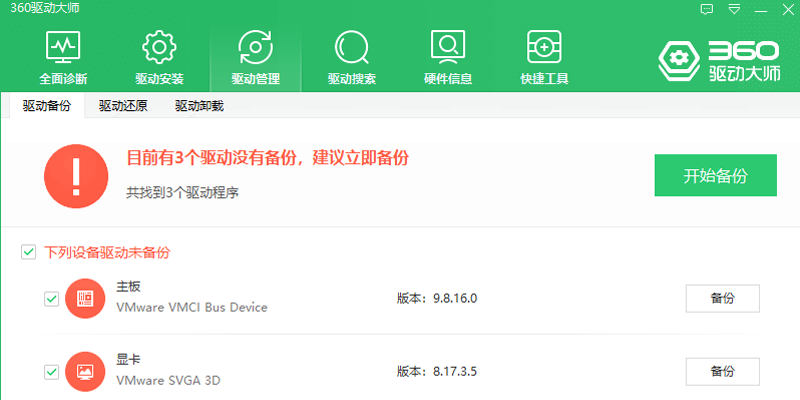Viewport: 800px width, 400px height.
Task: Click the 360驱动大师 window title text
Action: coord(45,8)
